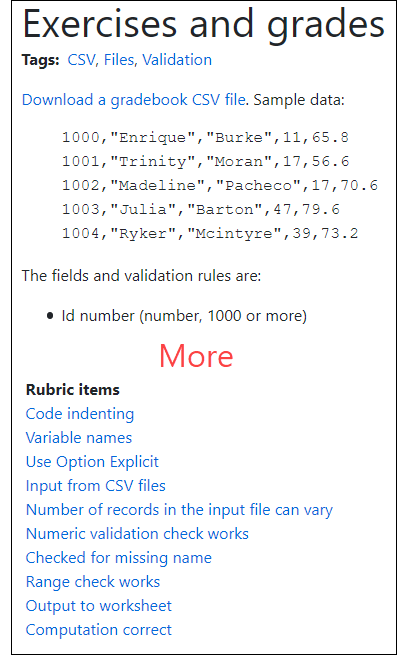The image size is (416, 667).
Task: Open Code indenting rubric item
Action: (80, 414)
